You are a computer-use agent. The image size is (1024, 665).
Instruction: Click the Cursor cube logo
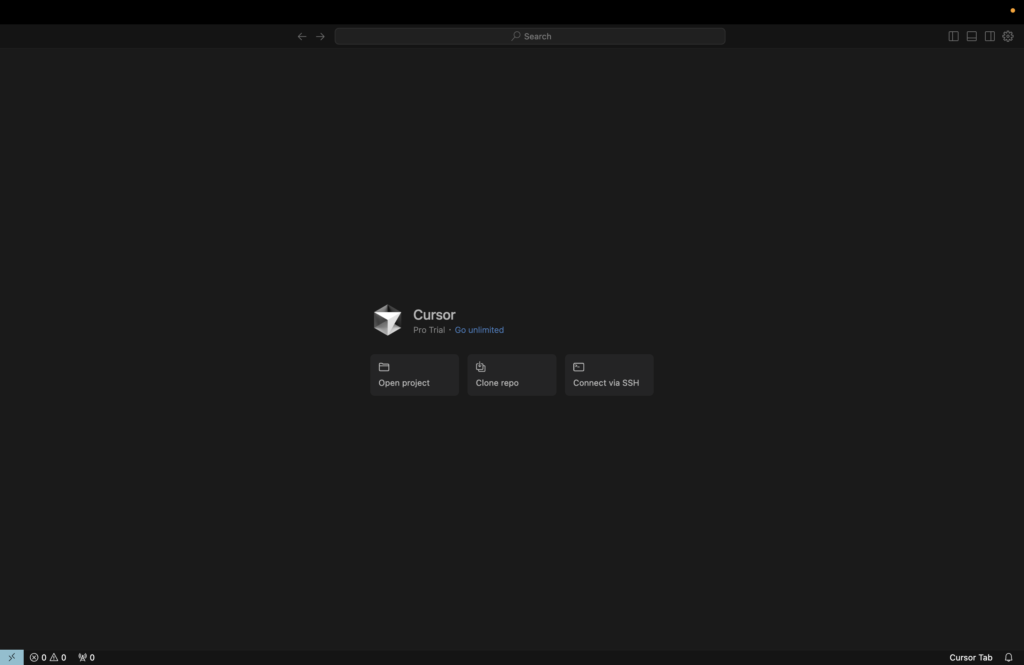click(387, 320)
